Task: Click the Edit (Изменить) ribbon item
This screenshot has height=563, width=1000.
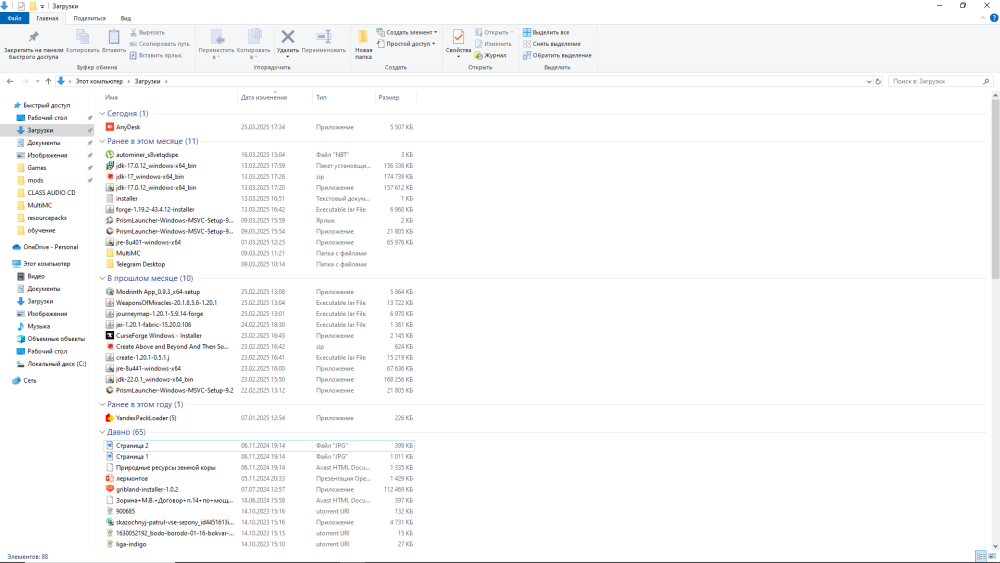Action: [493, 44]
